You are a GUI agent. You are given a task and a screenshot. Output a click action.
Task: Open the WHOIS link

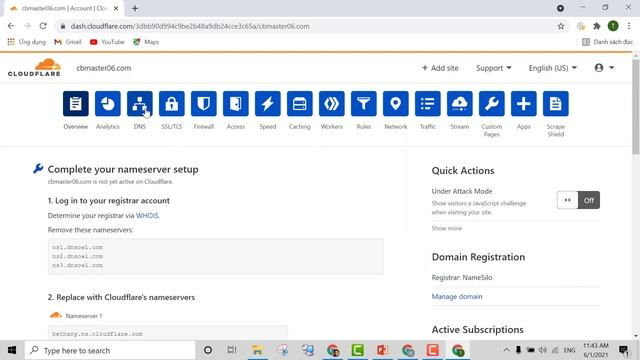pos(147,216)
